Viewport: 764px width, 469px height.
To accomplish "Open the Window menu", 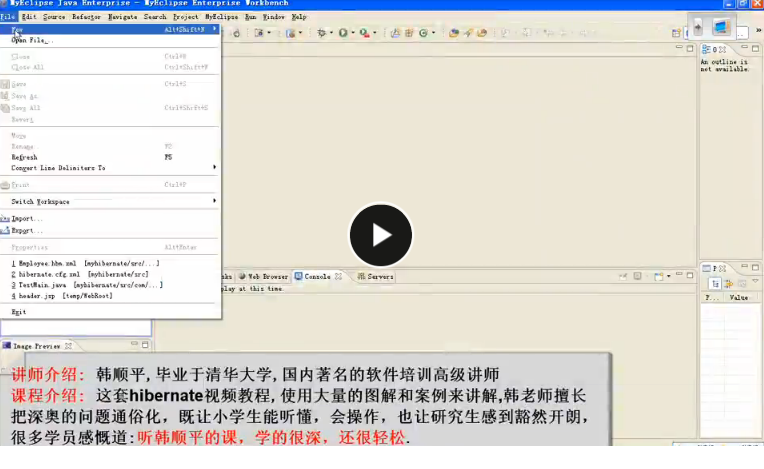I will coord(274,17).
